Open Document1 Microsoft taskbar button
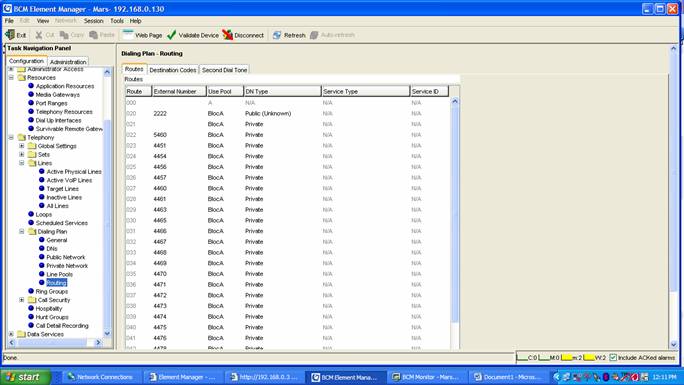Viewport: 684px width, 385px height. (x=508, y=377)
